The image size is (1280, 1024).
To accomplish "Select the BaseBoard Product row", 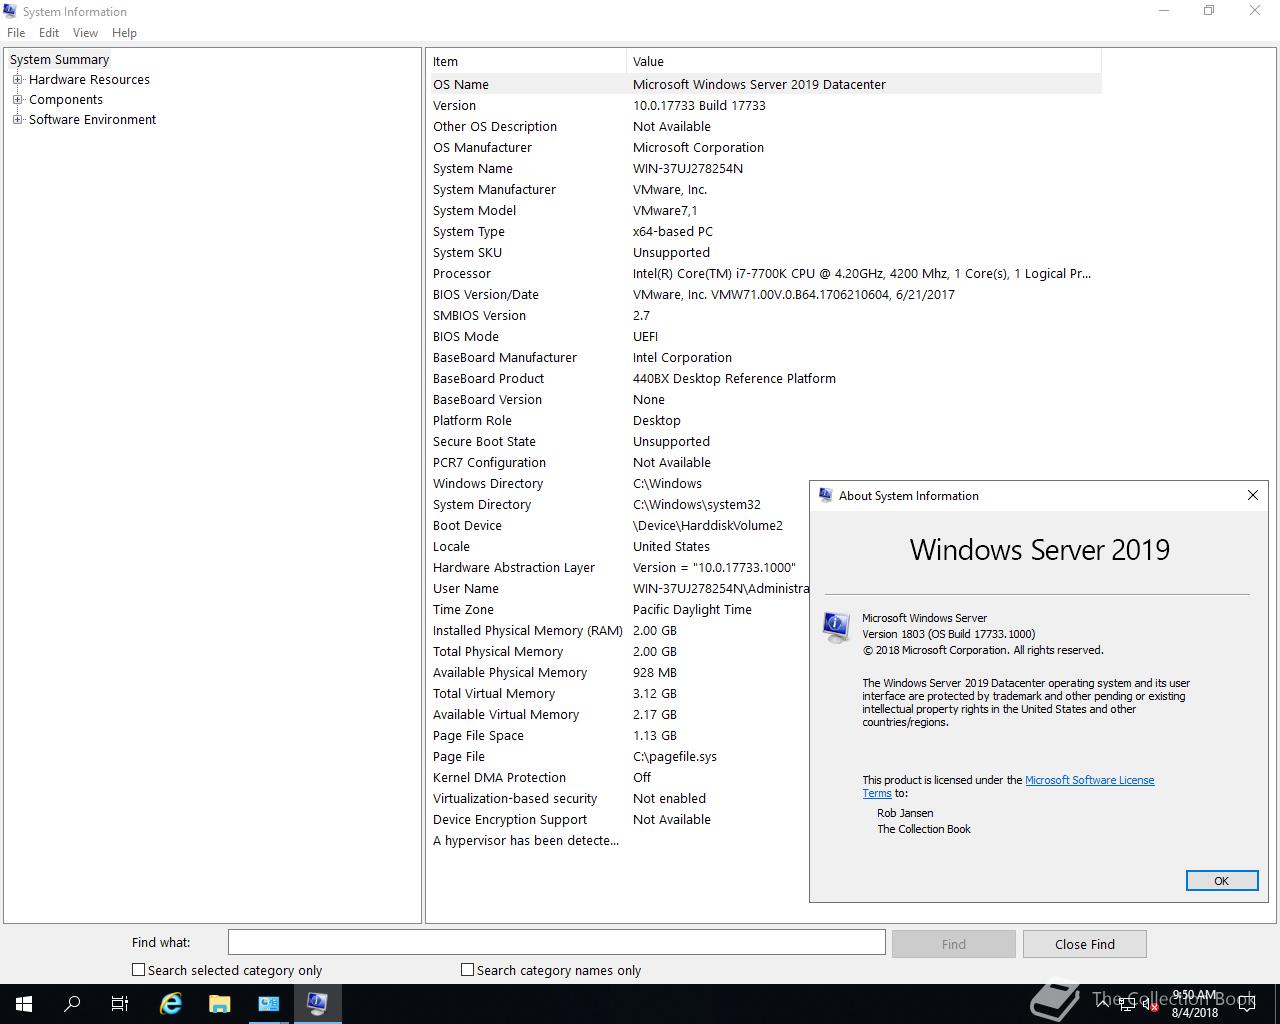I will tap(766, 379).
